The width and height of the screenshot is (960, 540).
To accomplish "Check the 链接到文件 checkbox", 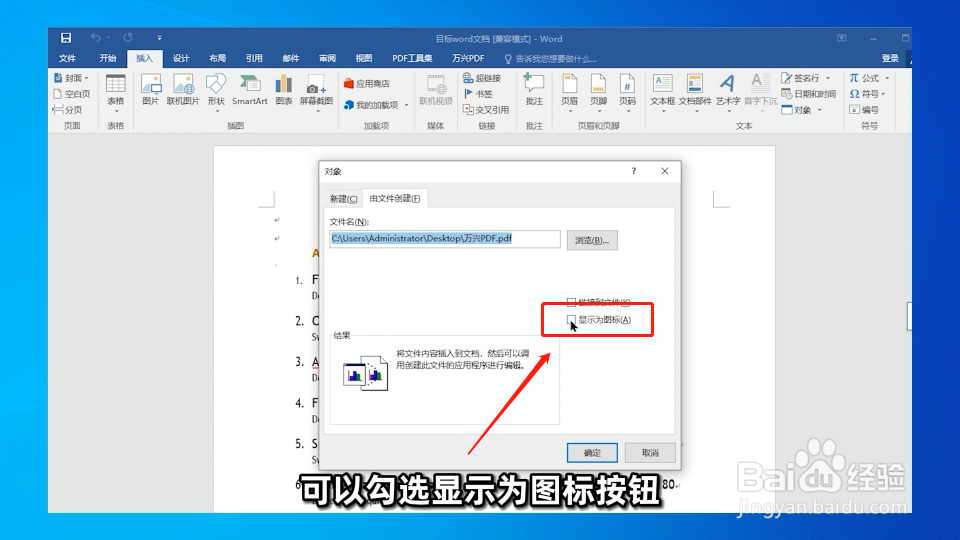I will click(571, 302).
